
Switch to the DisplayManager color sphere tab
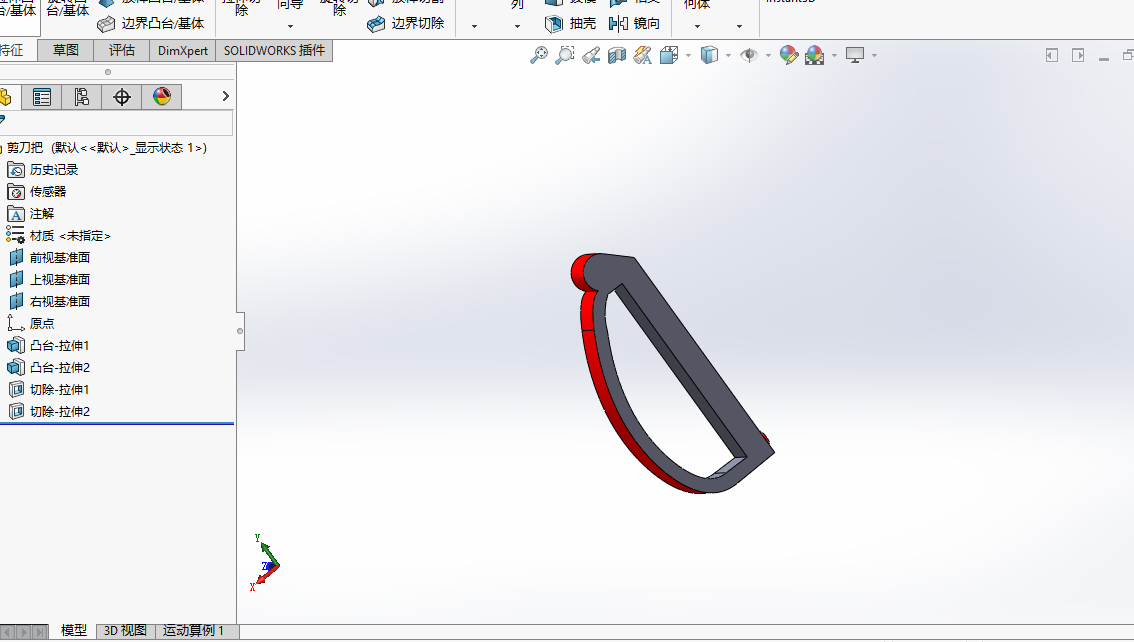[x=161, y=97]
